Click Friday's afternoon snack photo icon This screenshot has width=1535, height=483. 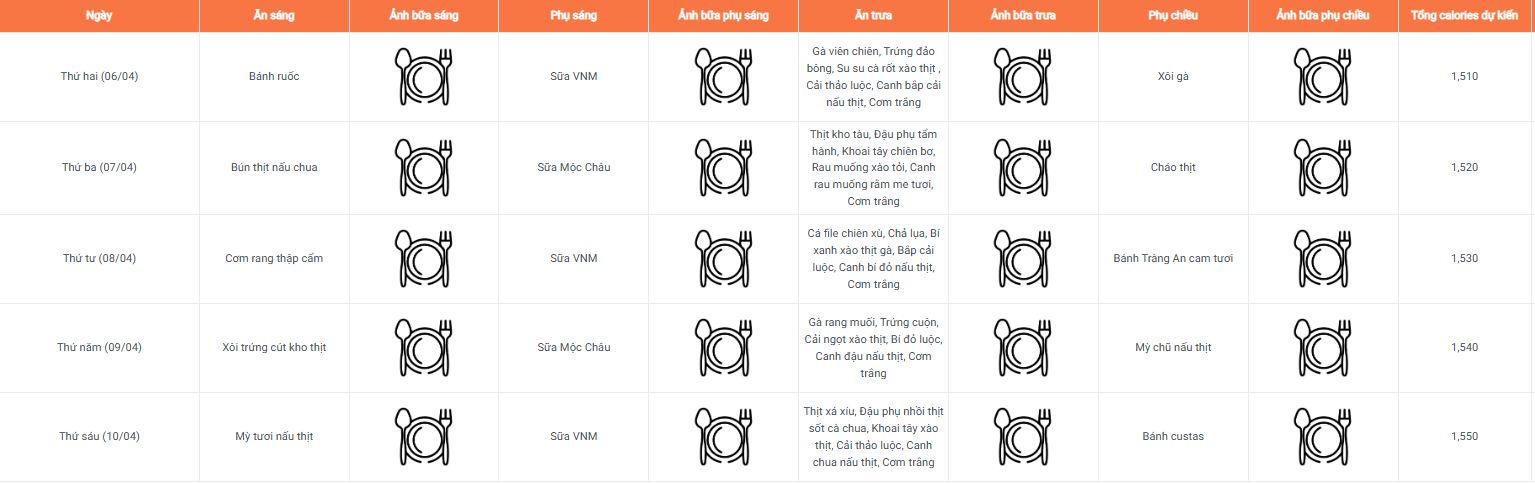pos(1322,436)
